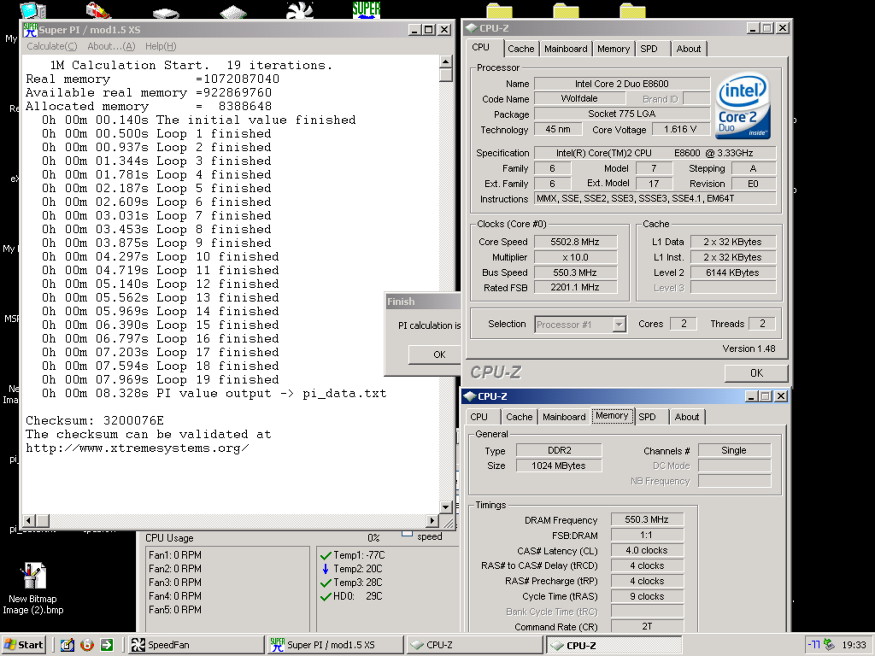This screenshot has width=875, height=656.
Task: Click the Intel Core 2 Duo logo
Action: (x=743, y=107)
